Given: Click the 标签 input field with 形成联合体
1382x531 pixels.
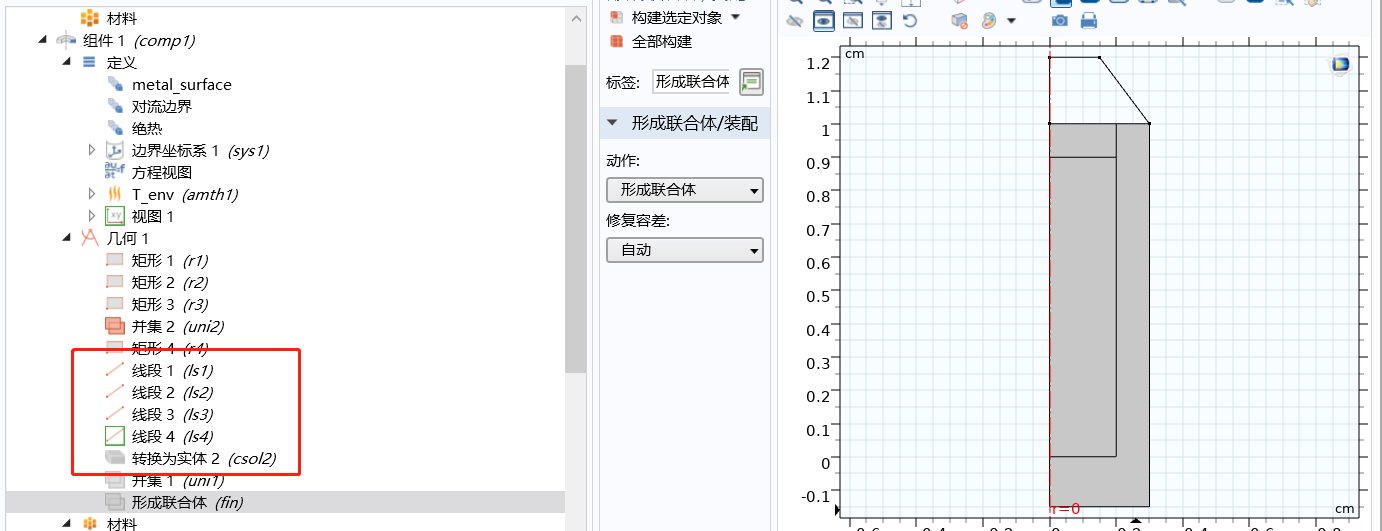Looking at the screenshot, I should coord(692,82).
